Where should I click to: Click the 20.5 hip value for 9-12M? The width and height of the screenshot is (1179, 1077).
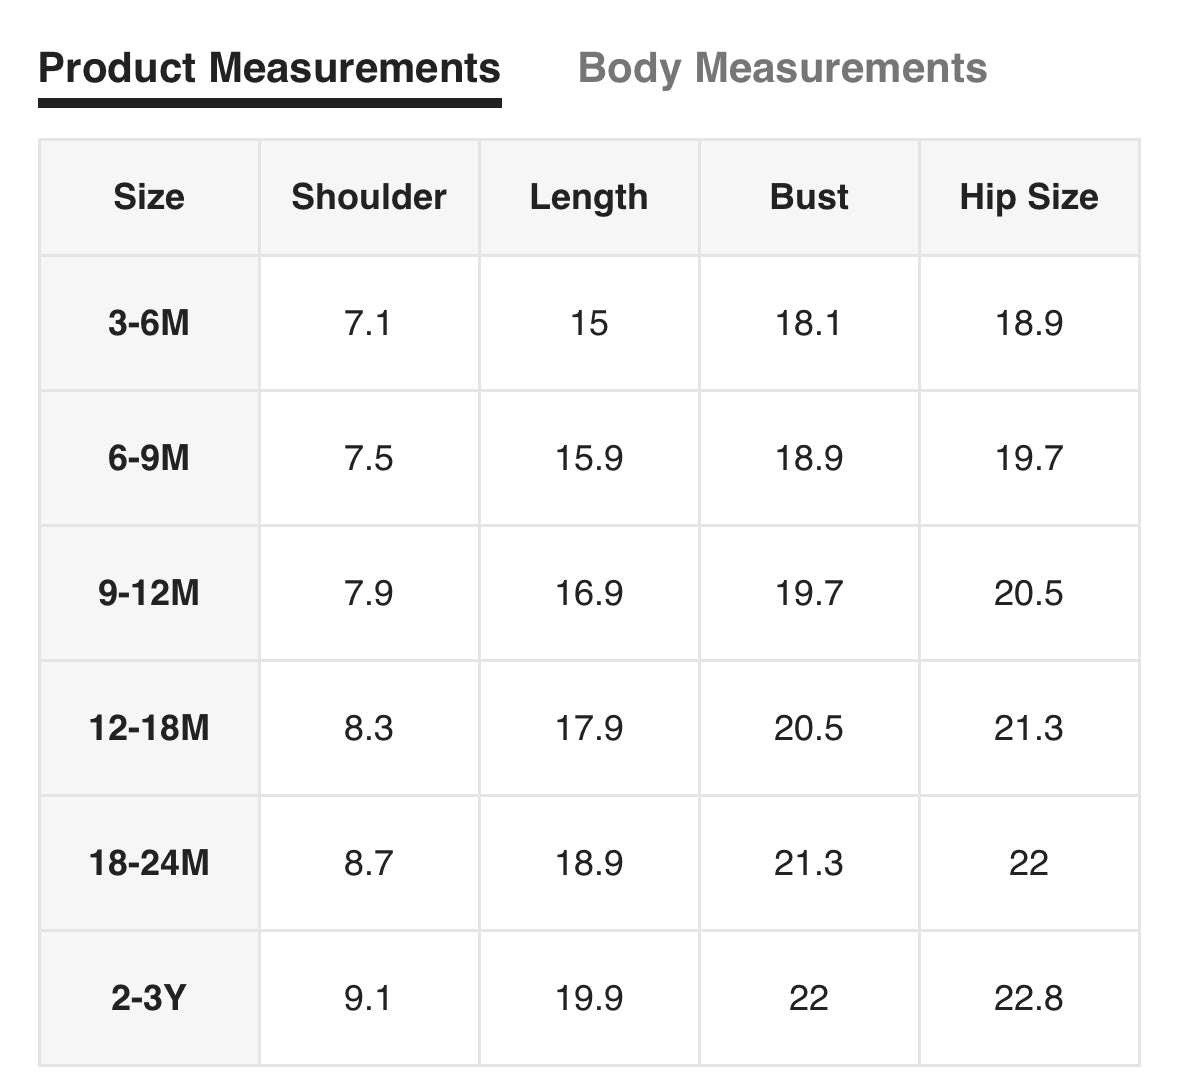[1028, 593]
